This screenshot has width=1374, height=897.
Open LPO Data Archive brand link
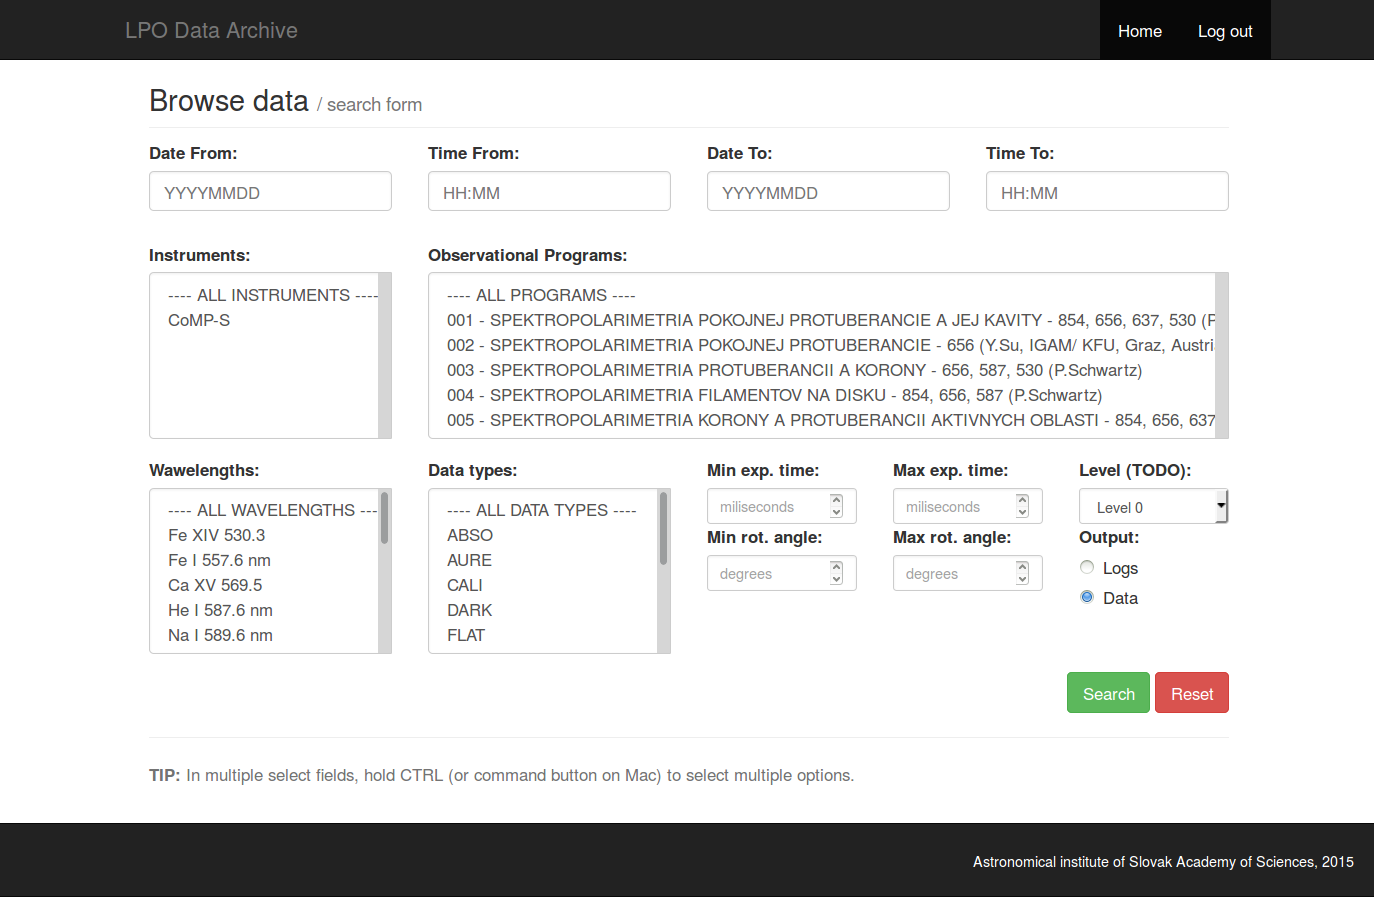[211, 31]
